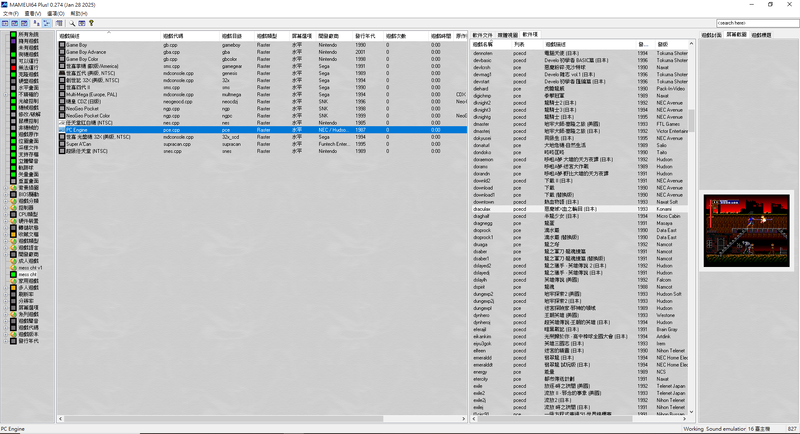Viewport: 800px width, 434px height.
Task: Click the supracan.cpp source cell
Action: tap(177, 144)
